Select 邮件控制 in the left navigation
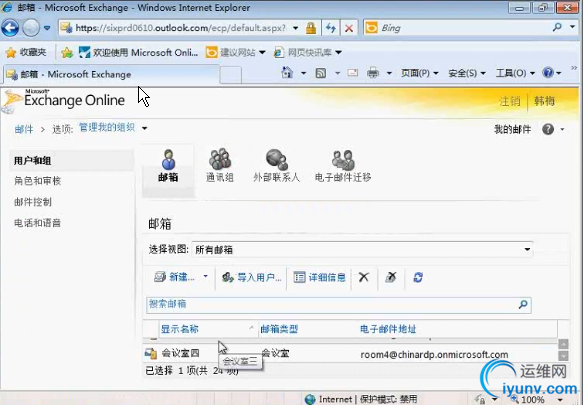 click(x=33, y=202)
